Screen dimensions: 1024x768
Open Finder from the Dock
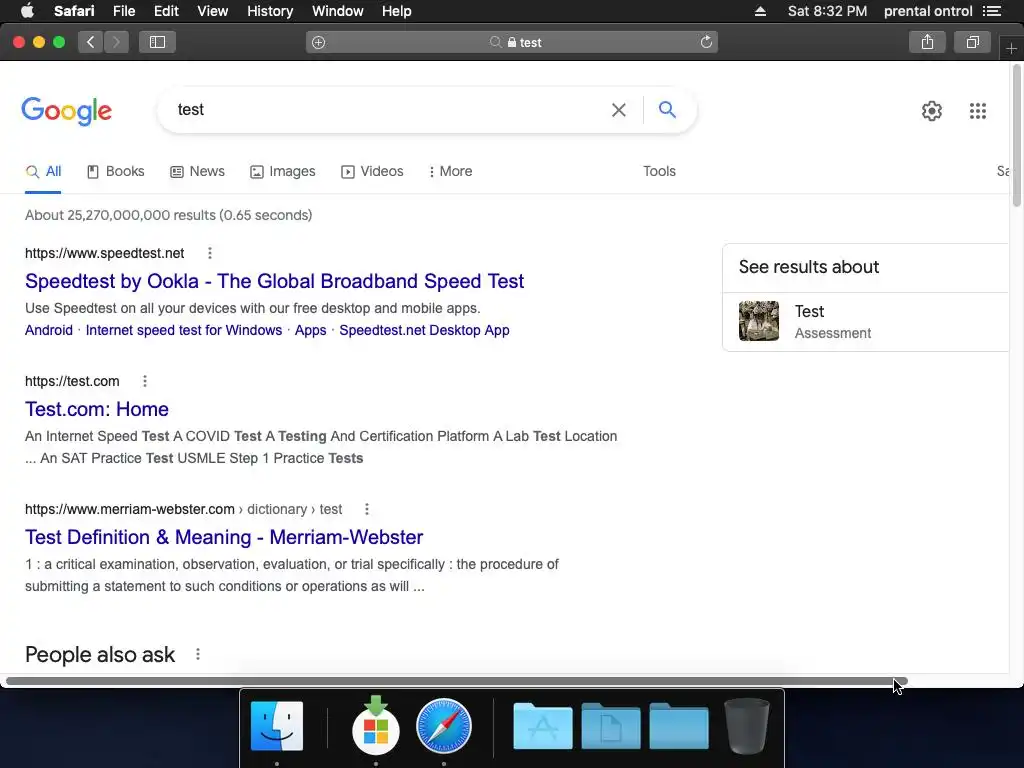277,726
